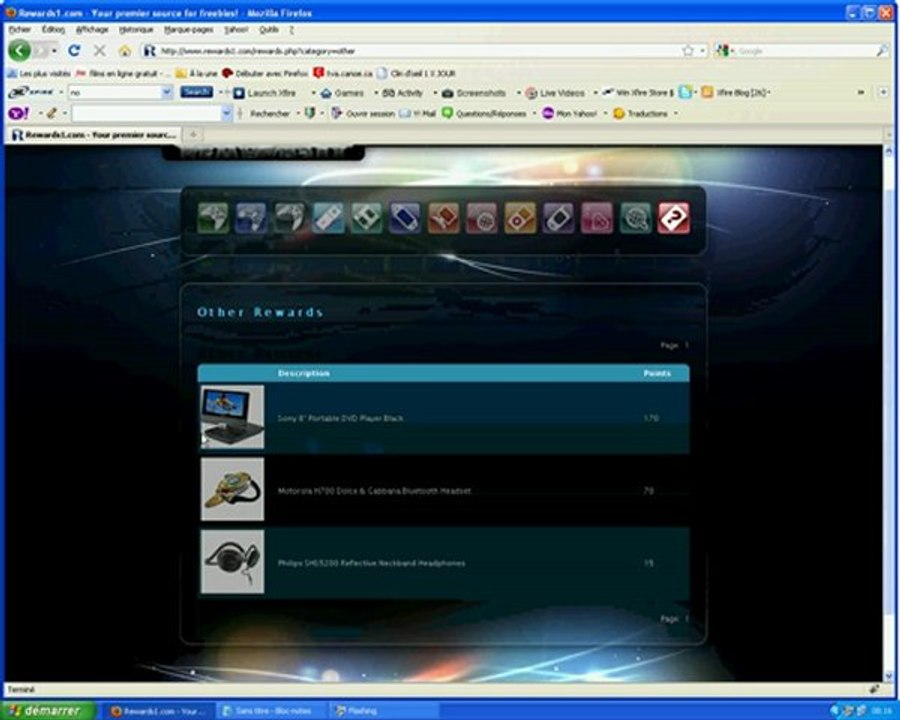
Task: Click Questions/Réponses in Yahoo toolbar
Action: tap(484, 114)
